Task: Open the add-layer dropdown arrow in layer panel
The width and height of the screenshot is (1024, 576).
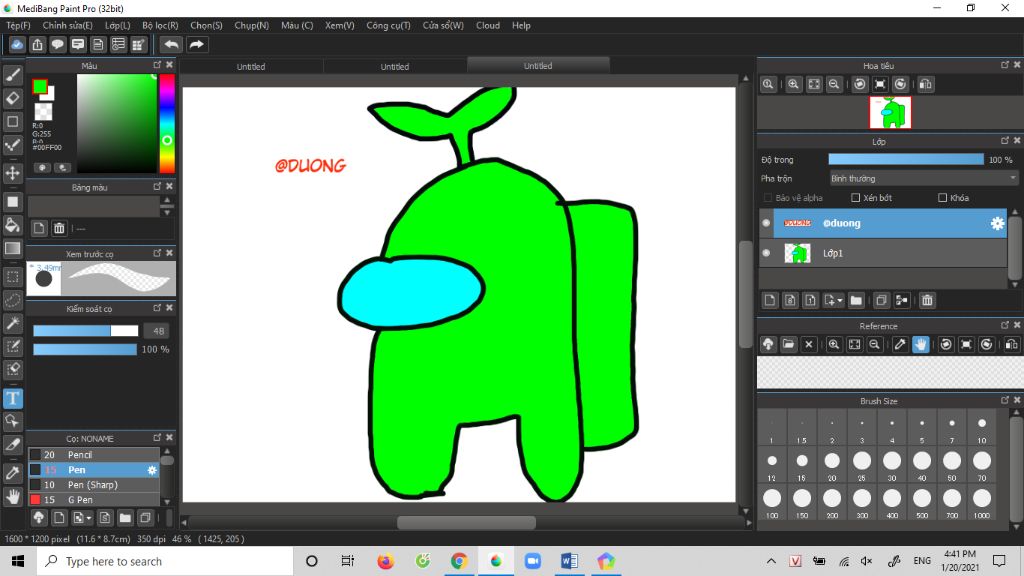Action: point(840,301)
